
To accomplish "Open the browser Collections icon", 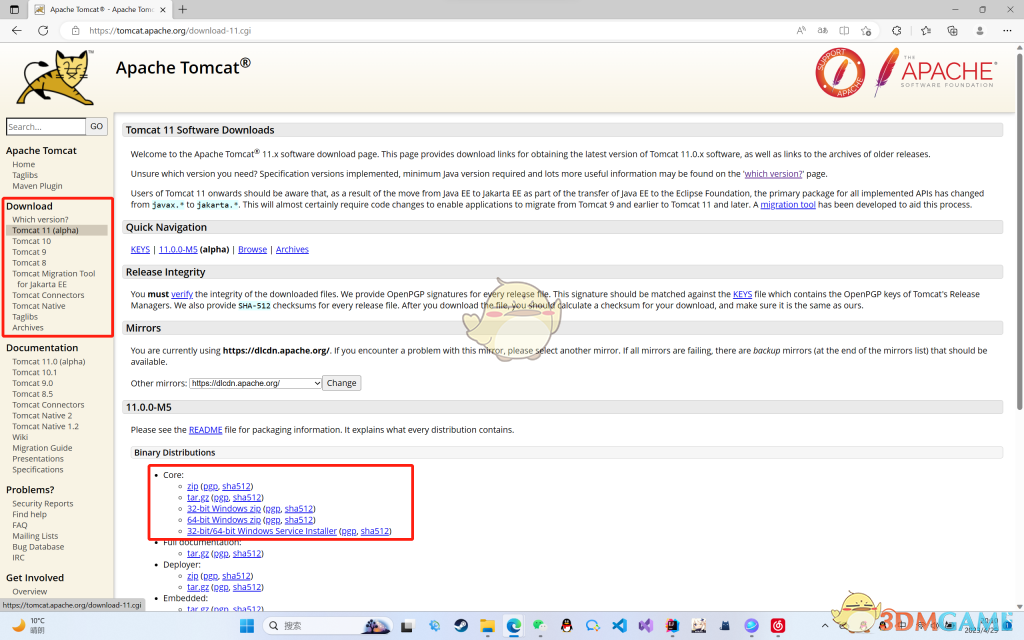I will pos(951,31).
